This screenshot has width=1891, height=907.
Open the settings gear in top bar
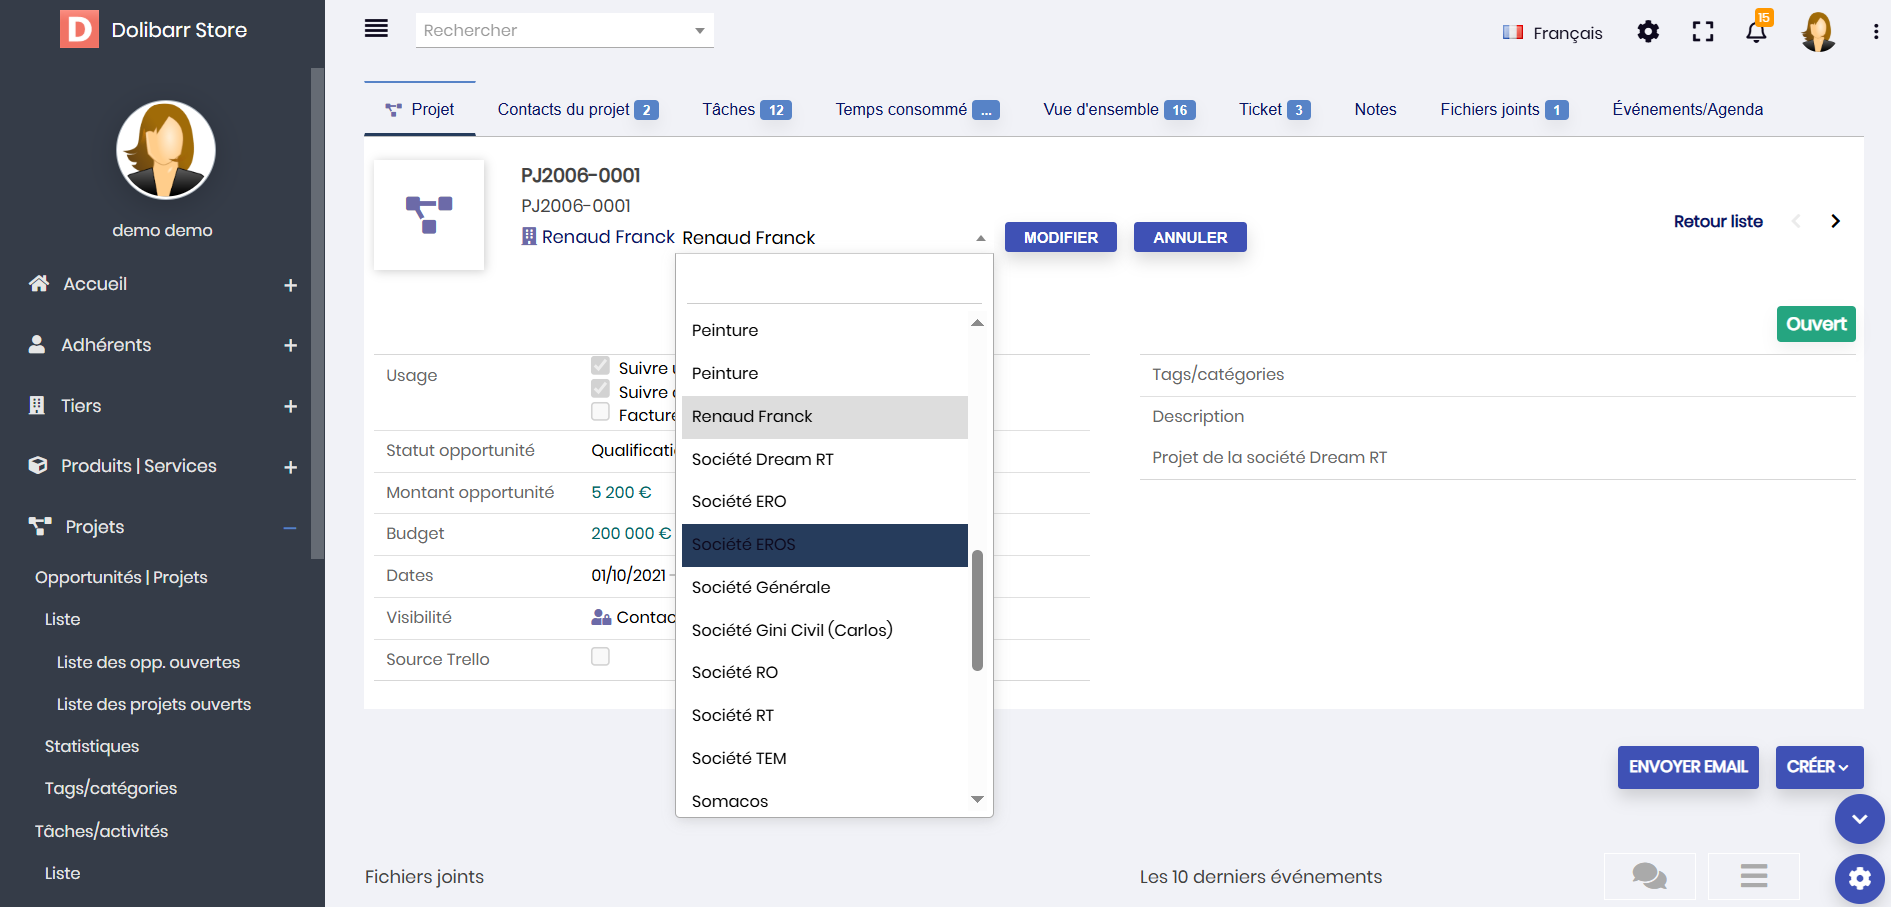tap(1648, 32)
